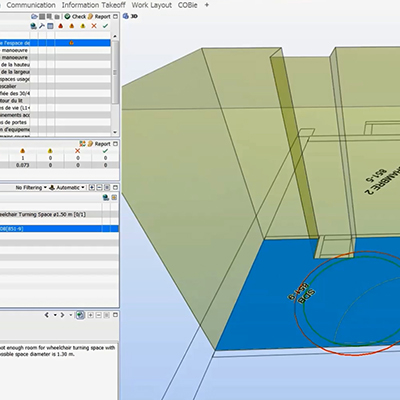Maximize the Results panel
Screen dimensions: 400x400
115,188
